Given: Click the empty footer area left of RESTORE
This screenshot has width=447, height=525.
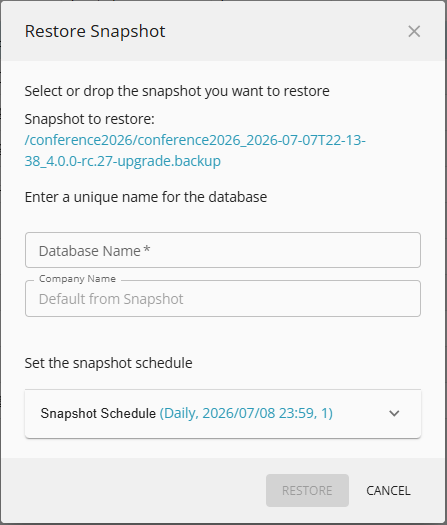Looking at the screenshot, I should point(134,491).
